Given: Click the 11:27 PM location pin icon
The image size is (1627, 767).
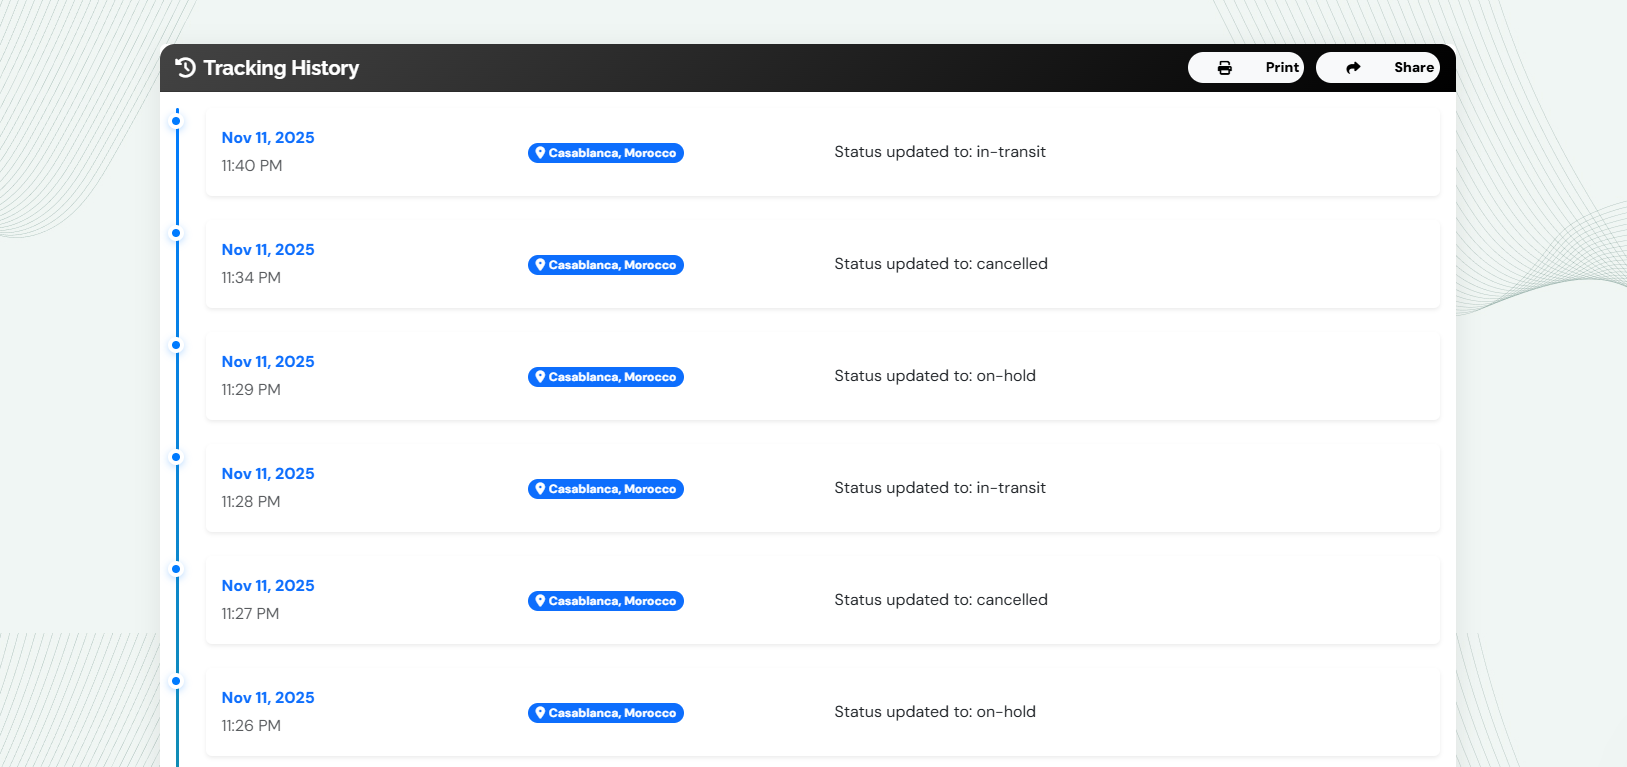Looking at the screenshot, I should point(540,601).
